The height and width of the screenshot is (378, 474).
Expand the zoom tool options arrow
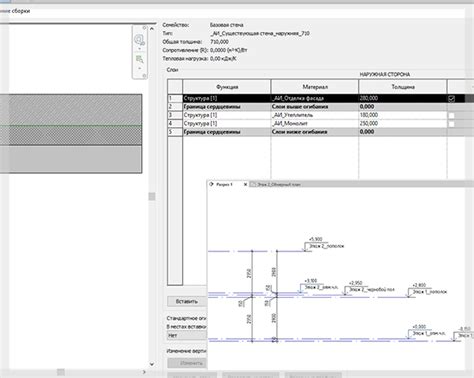coord(139,68)
